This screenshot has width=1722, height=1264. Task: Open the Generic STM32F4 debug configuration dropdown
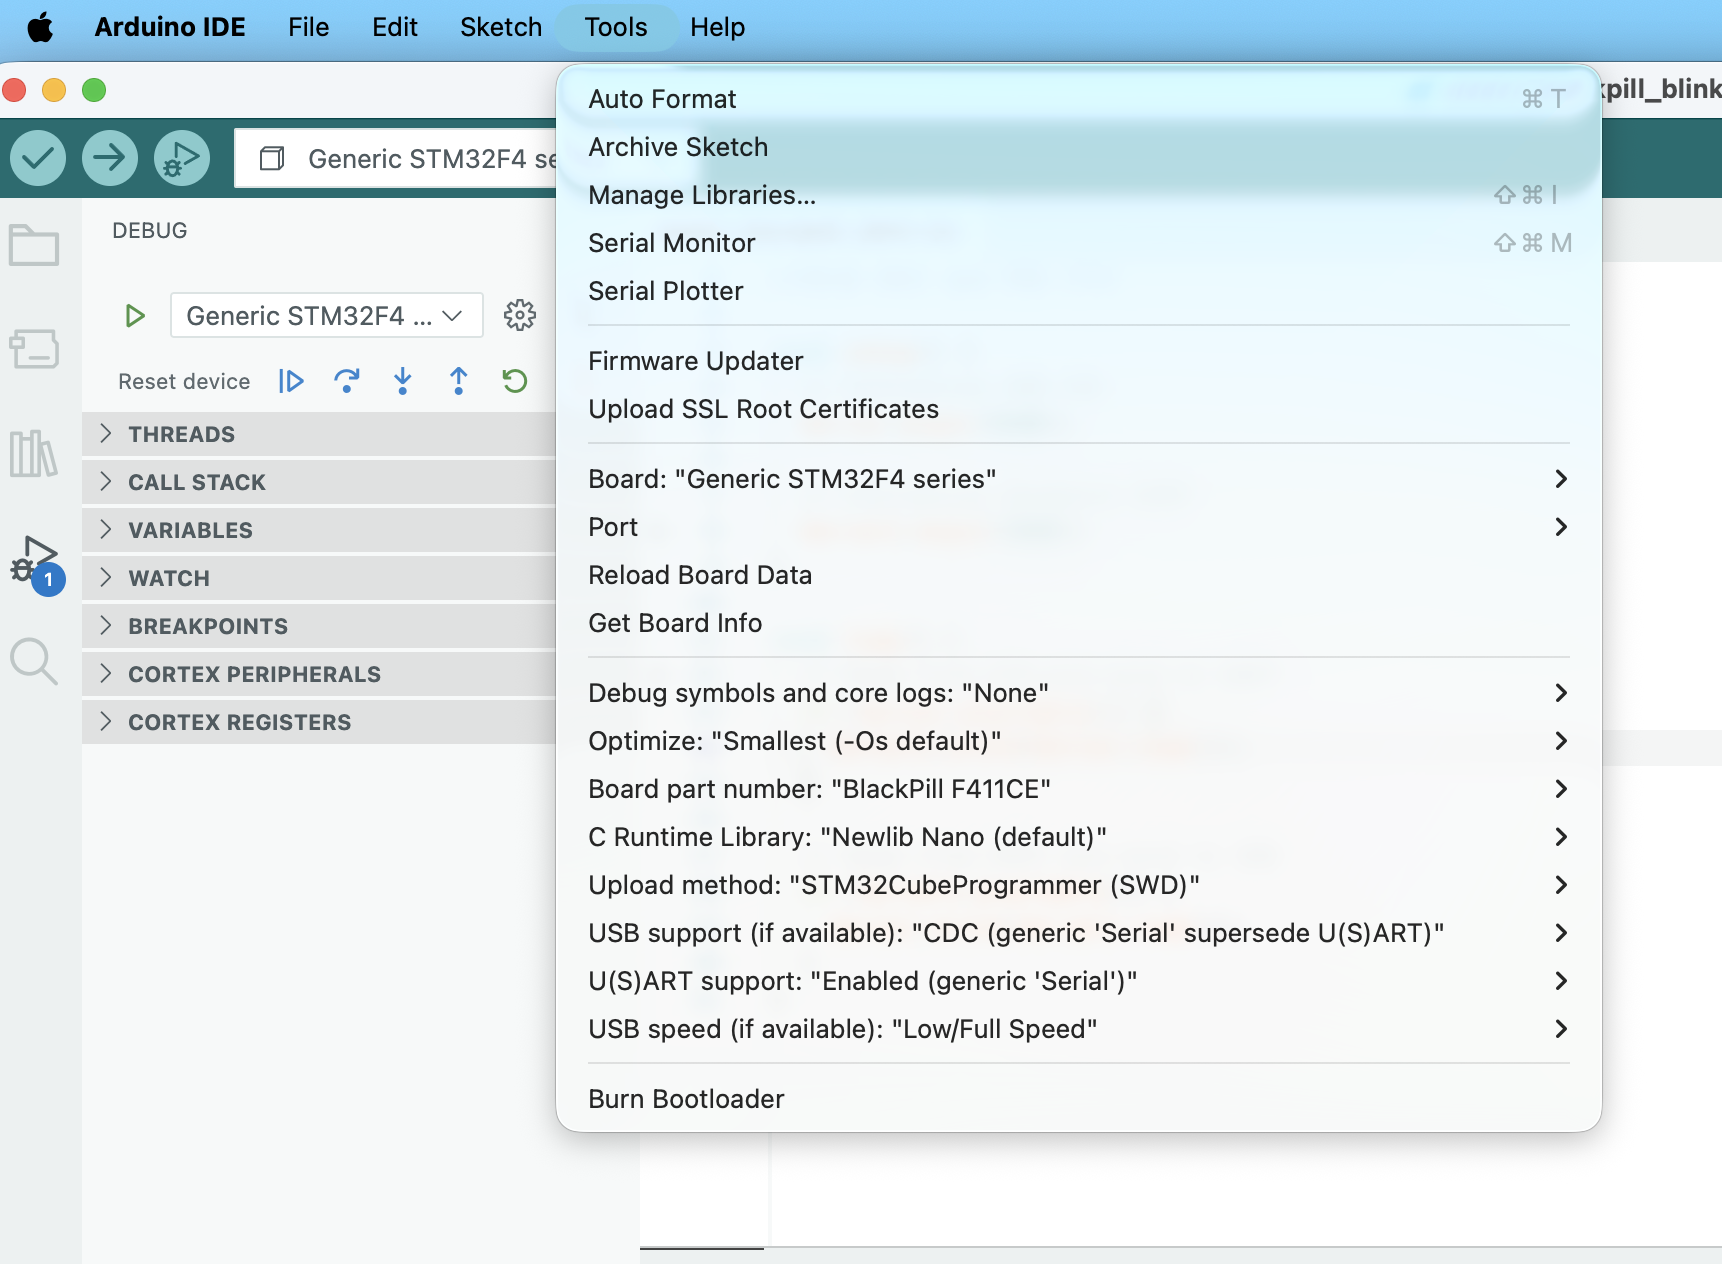[327, 316]
